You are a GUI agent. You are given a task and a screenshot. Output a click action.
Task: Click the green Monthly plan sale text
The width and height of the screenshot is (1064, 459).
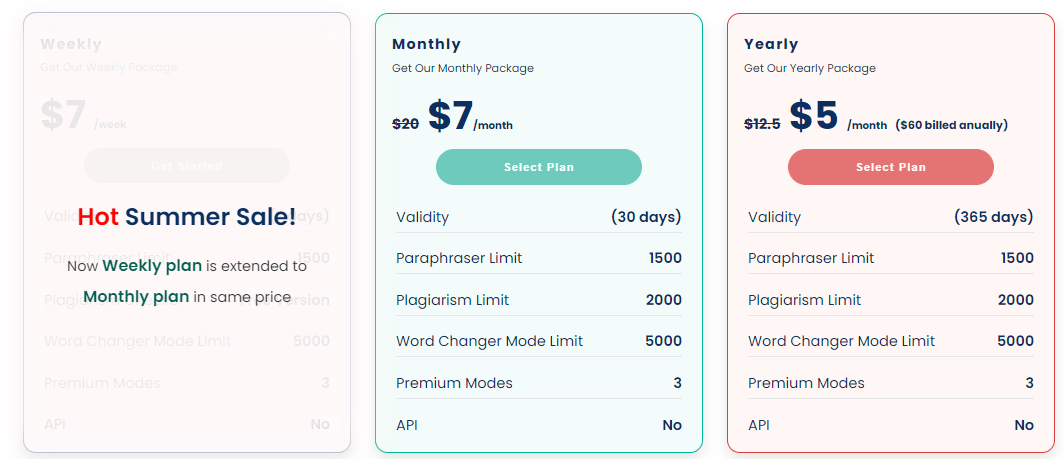click(136, 296)
